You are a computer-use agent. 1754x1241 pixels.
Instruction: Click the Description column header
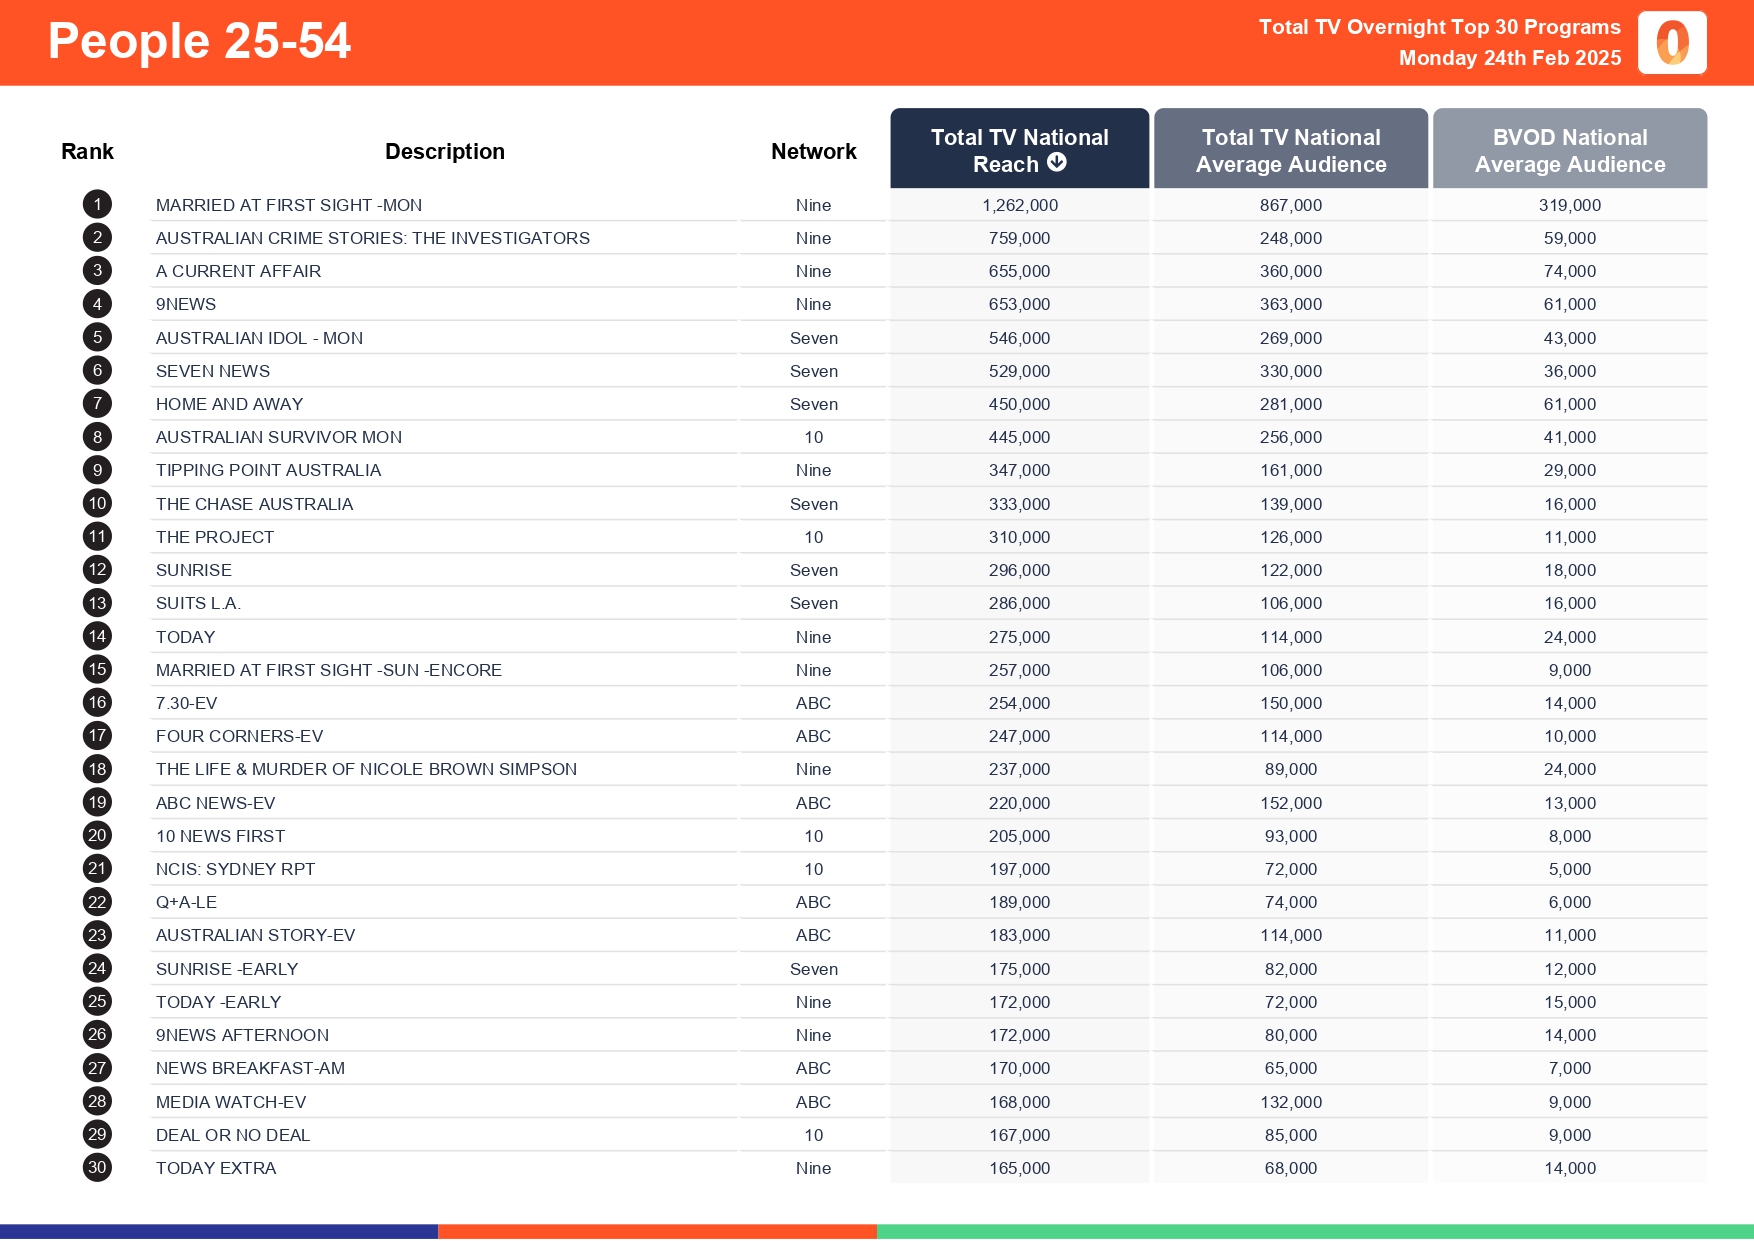tap(445, 150)
